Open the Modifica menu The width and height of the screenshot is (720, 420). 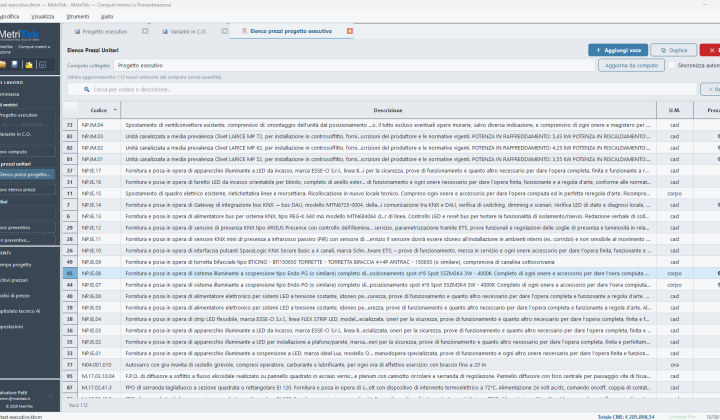(10, 17)
